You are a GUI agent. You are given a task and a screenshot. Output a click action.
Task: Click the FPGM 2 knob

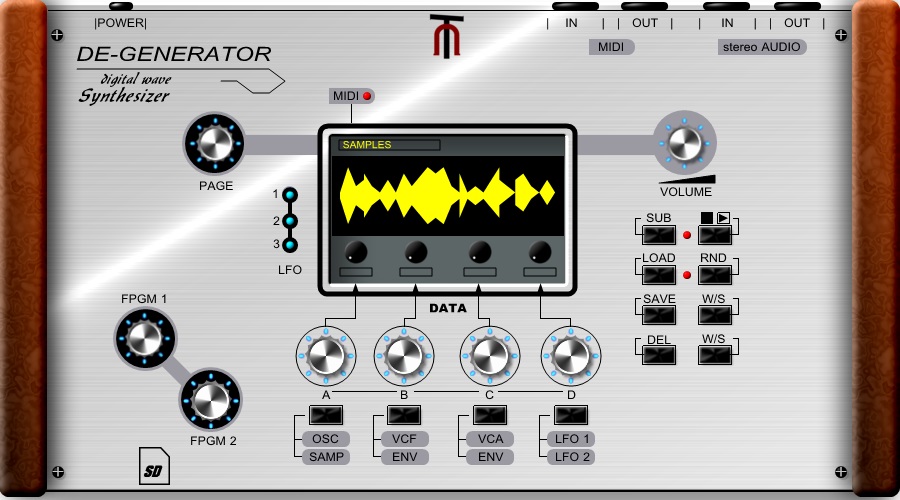pos(211,400)
